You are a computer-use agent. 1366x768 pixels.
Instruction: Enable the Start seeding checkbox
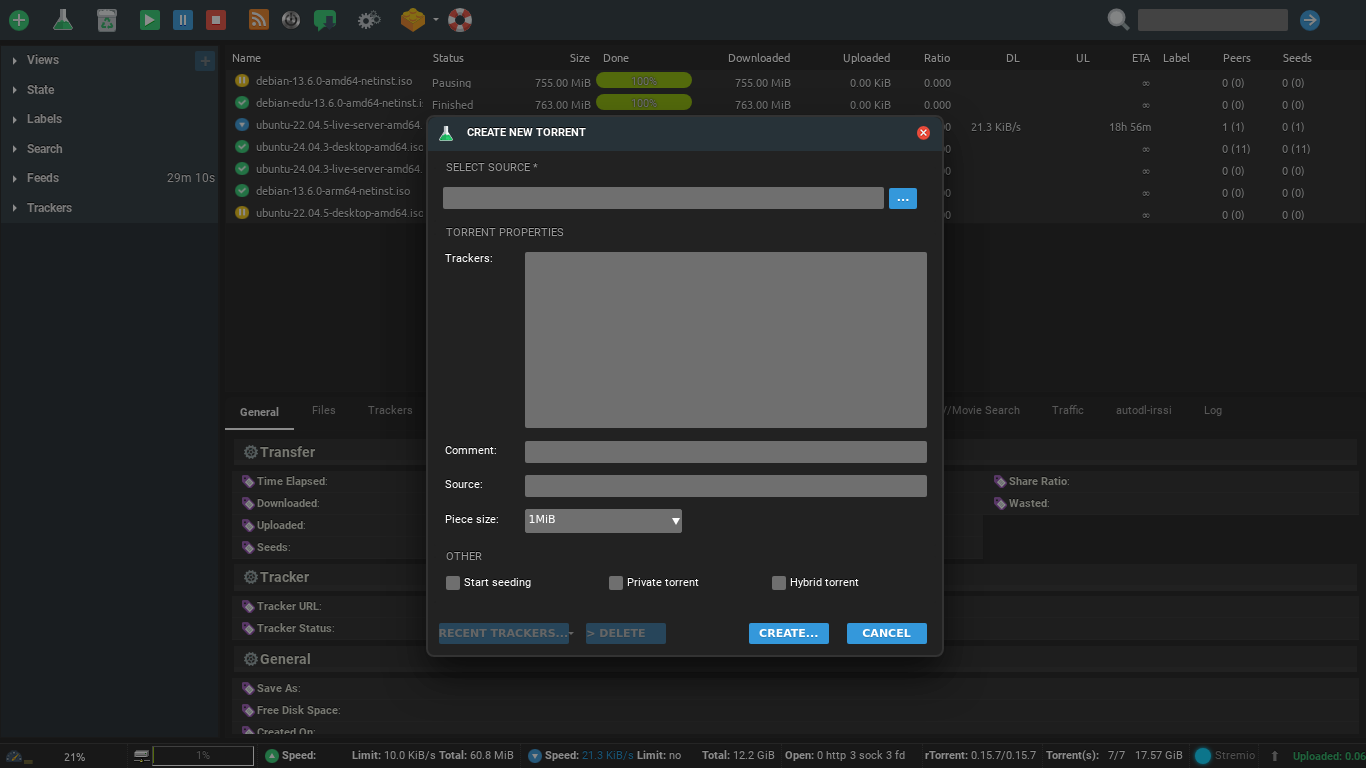(x=453, y=582)
